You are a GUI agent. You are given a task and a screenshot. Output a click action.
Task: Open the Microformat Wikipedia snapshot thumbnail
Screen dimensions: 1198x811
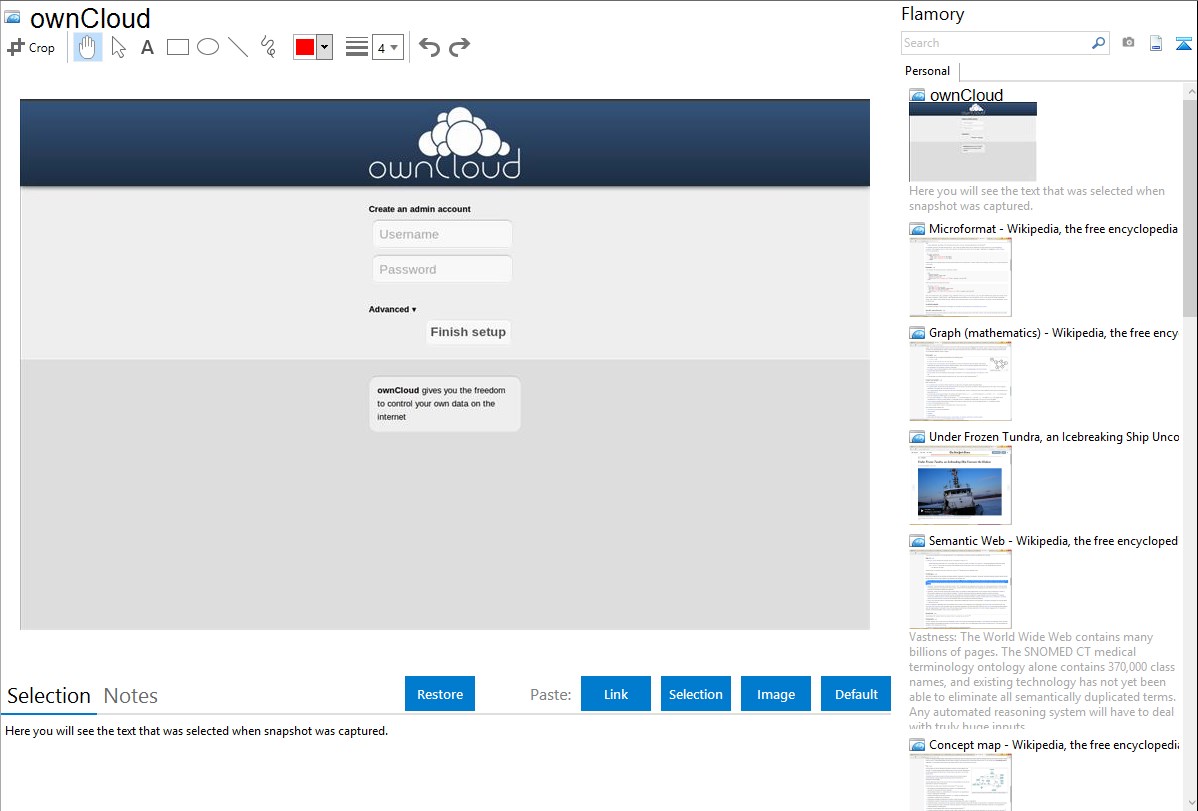(960, 277)
